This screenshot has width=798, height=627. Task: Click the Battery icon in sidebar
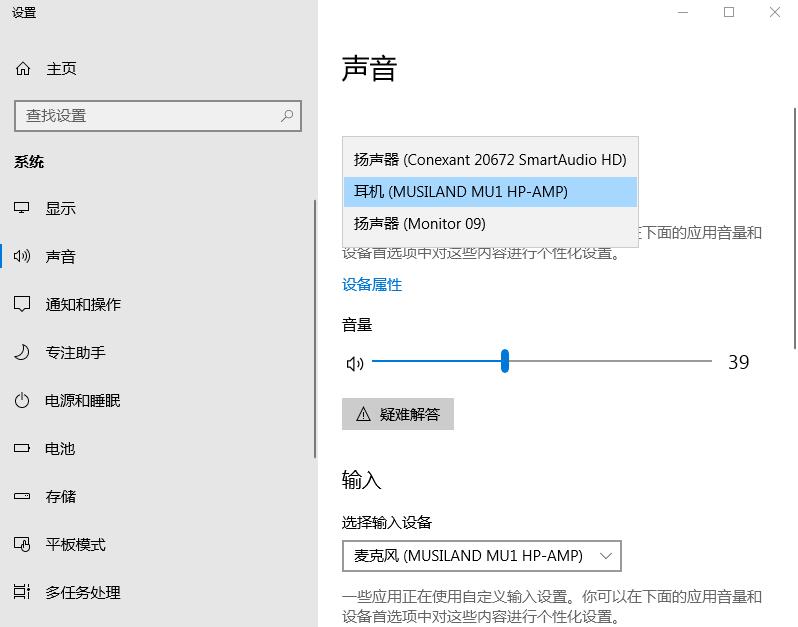22,448
